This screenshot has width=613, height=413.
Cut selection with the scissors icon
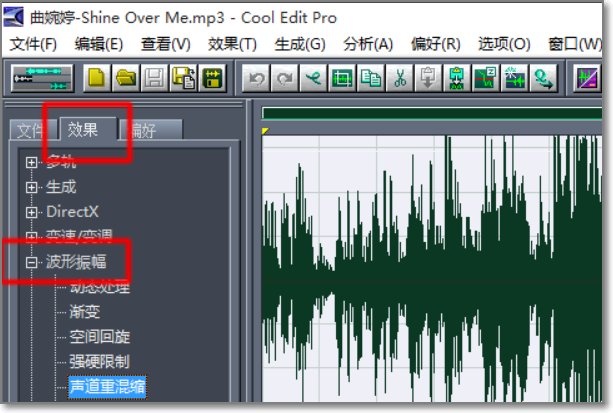400,78
